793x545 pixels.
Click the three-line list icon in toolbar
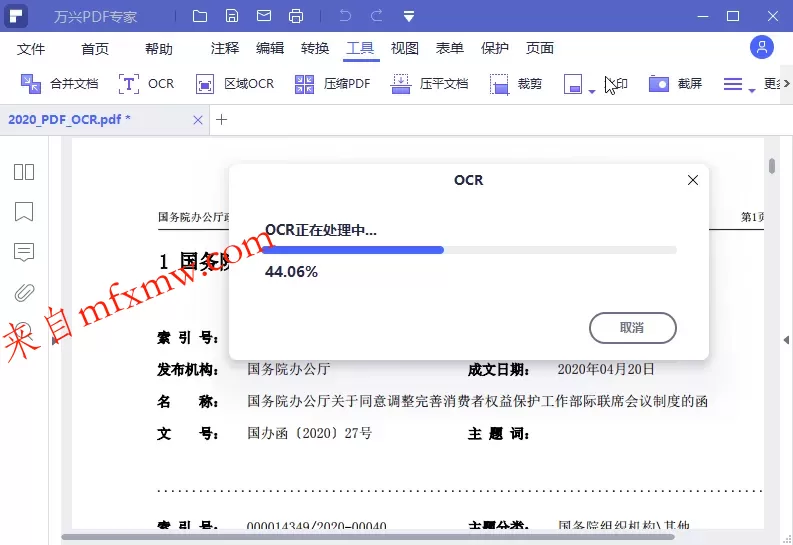733,84
